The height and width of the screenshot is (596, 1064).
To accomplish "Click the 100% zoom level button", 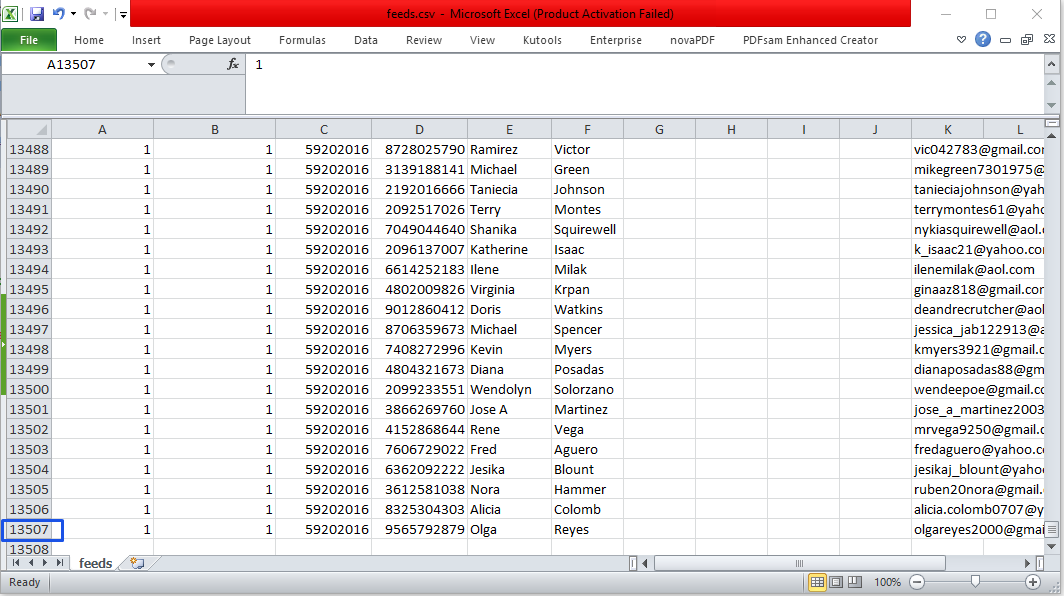I will tap(888, 582).
